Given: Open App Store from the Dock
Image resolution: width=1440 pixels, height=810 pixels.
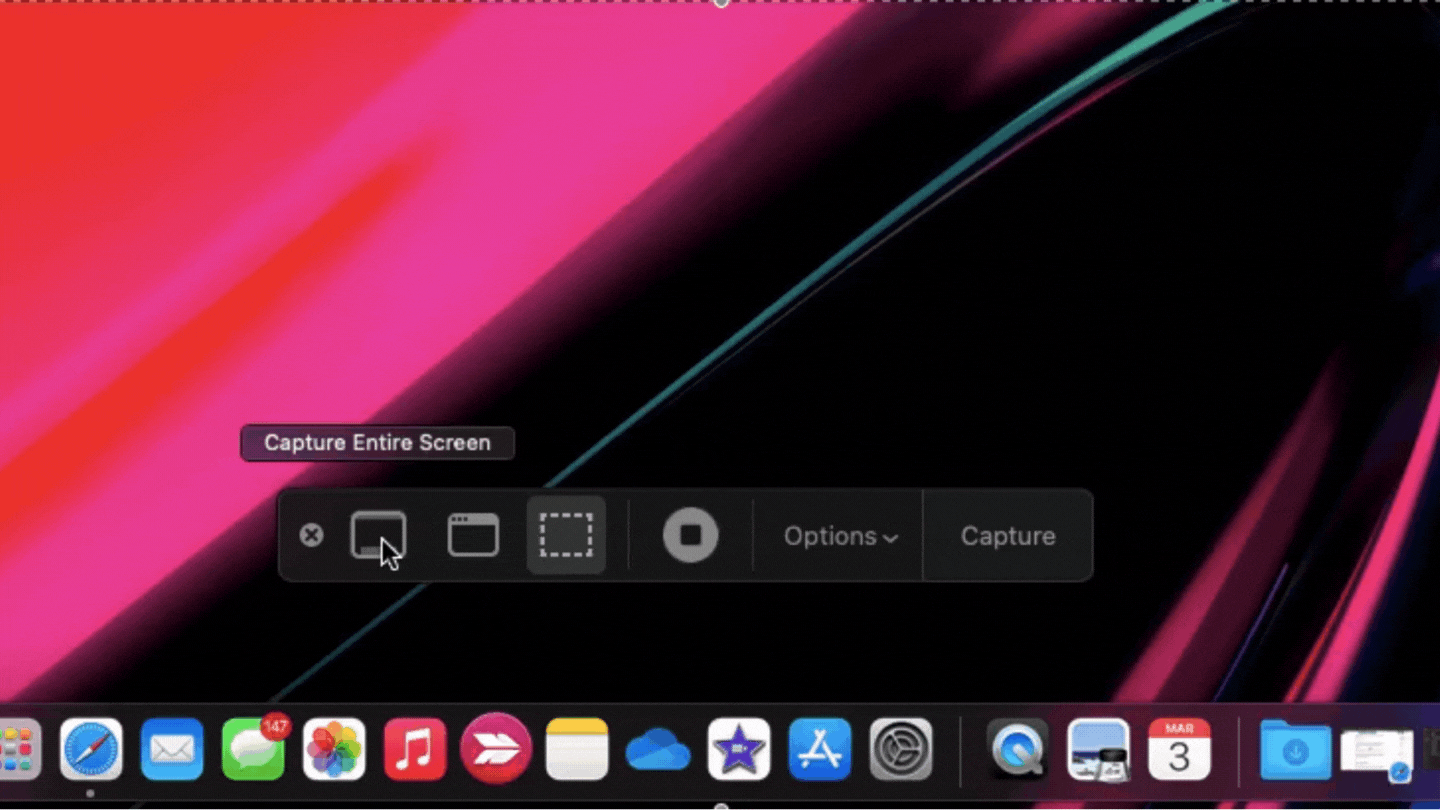Looking at the screenshot, I should tap(820, 749).
